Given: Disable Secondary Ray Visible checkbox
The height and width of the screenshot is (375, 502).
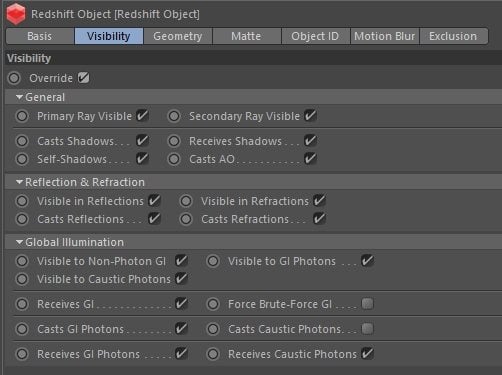Looking at the screenshot, I should [310, 116].
